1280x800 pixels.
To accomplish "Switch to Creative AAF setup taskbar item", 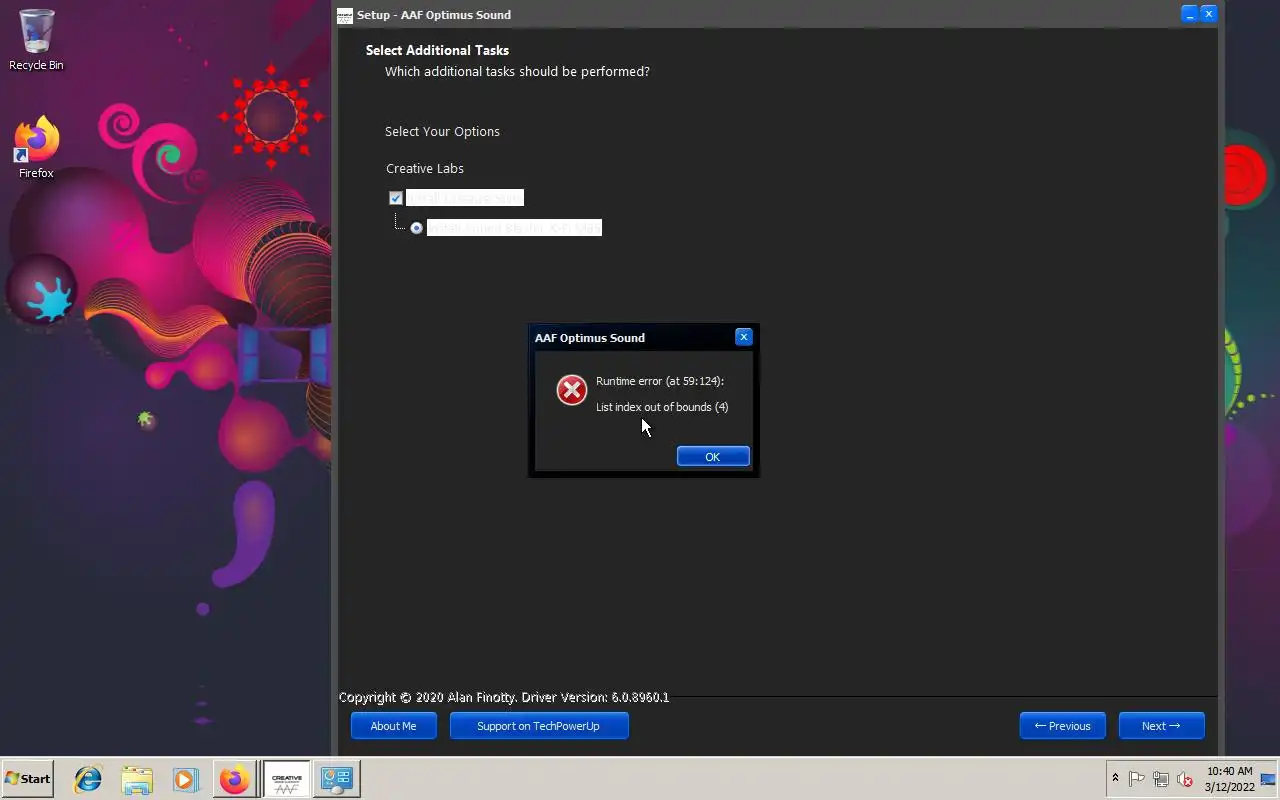I will pyautogui.click(x=287, y=779).
